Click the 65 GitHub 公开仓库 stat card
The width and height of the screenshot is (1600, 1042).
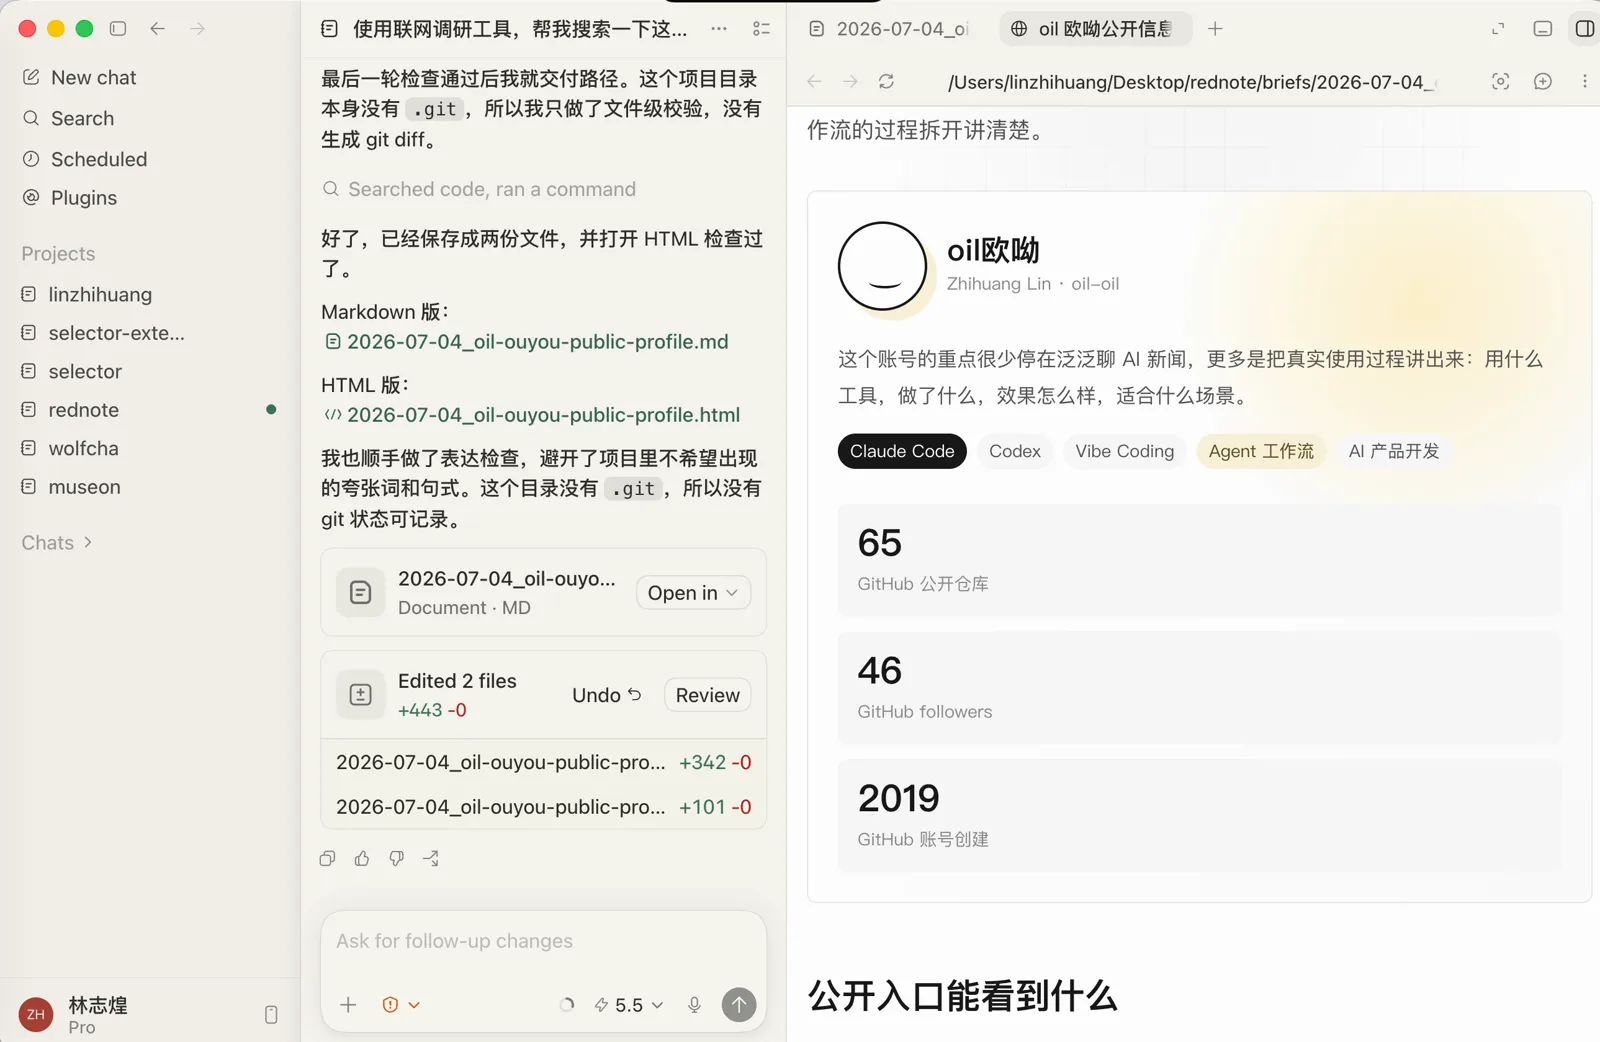click(1199, 560)
